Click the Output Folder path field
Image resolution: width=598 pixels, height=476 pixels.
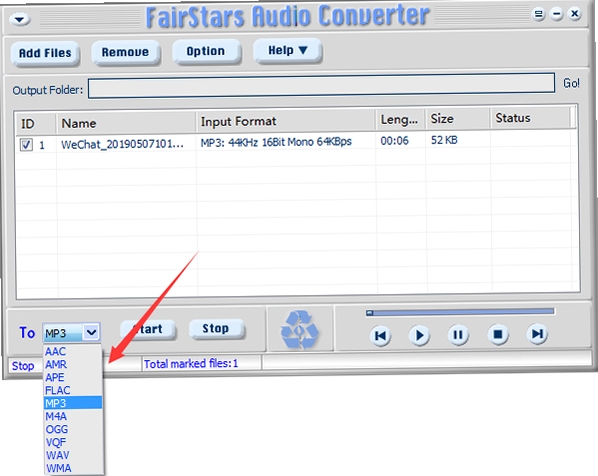[321, 86]
